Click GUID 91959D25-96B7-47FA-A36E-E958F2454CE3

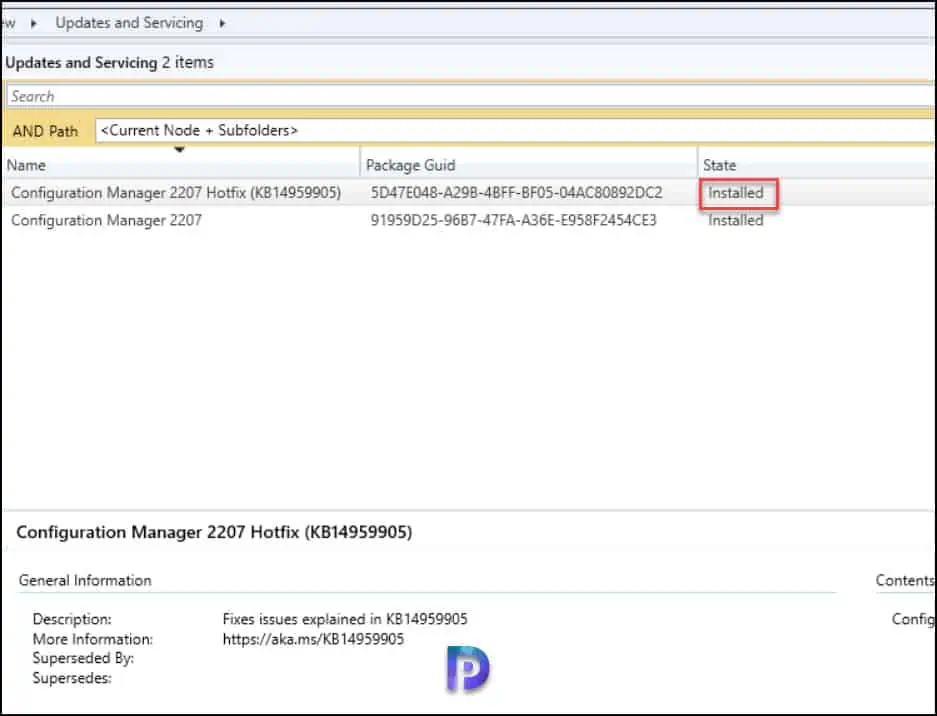513,220
